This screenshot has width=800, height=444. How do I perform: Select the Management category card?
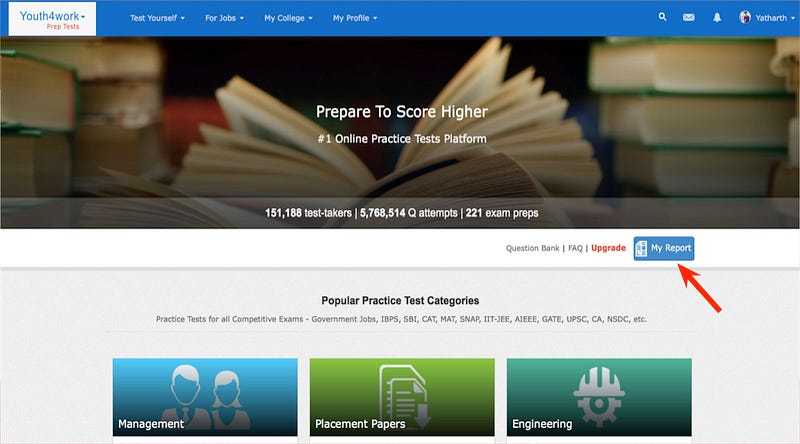pyautogui.click(x=205, y=397)
